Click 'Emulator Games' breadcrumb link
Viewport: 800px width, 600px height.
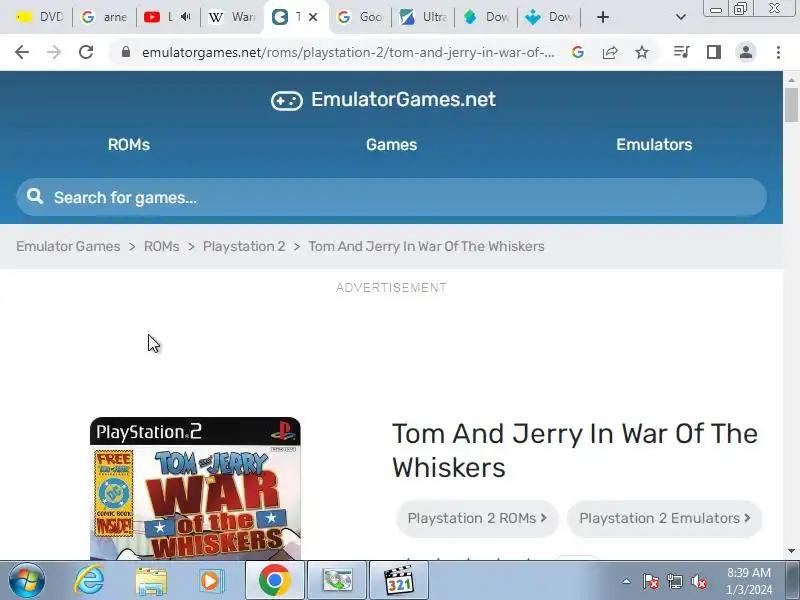click(68, 246)
